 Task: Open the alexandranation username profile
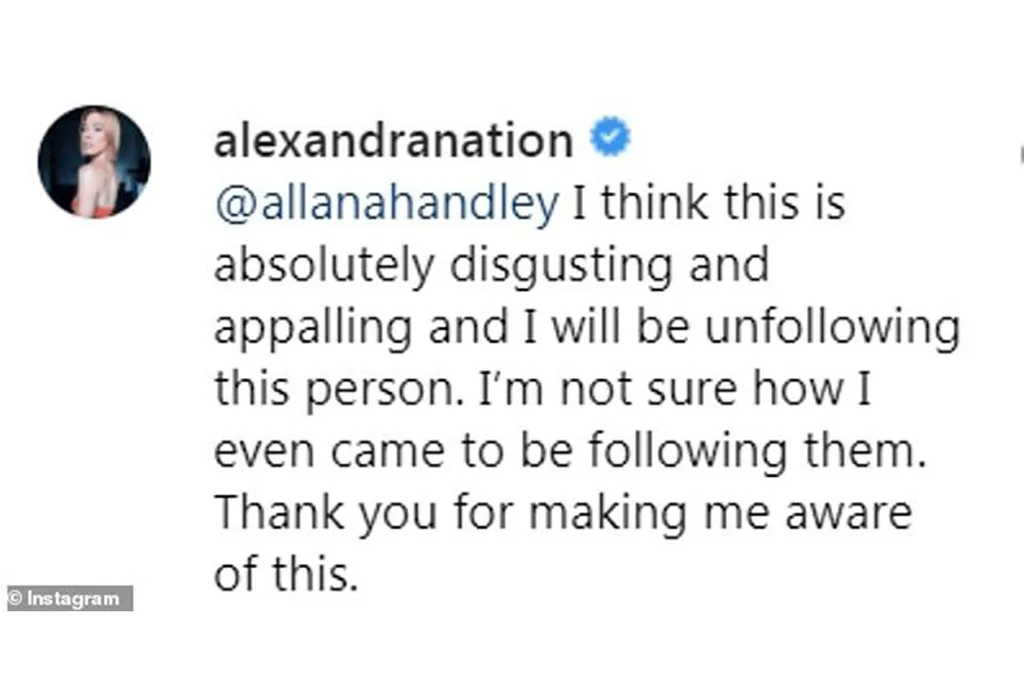coord(393,141)
